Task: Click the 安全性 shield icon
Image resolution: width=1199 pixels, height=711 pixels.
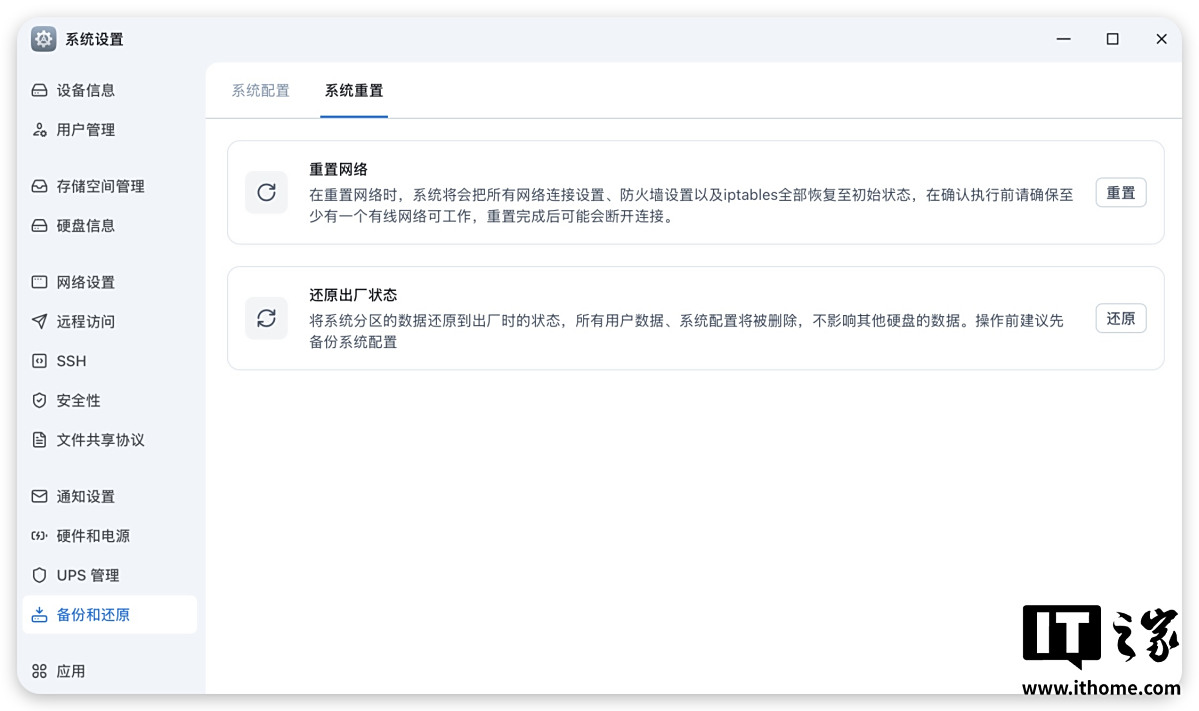Action: (39, 401)
